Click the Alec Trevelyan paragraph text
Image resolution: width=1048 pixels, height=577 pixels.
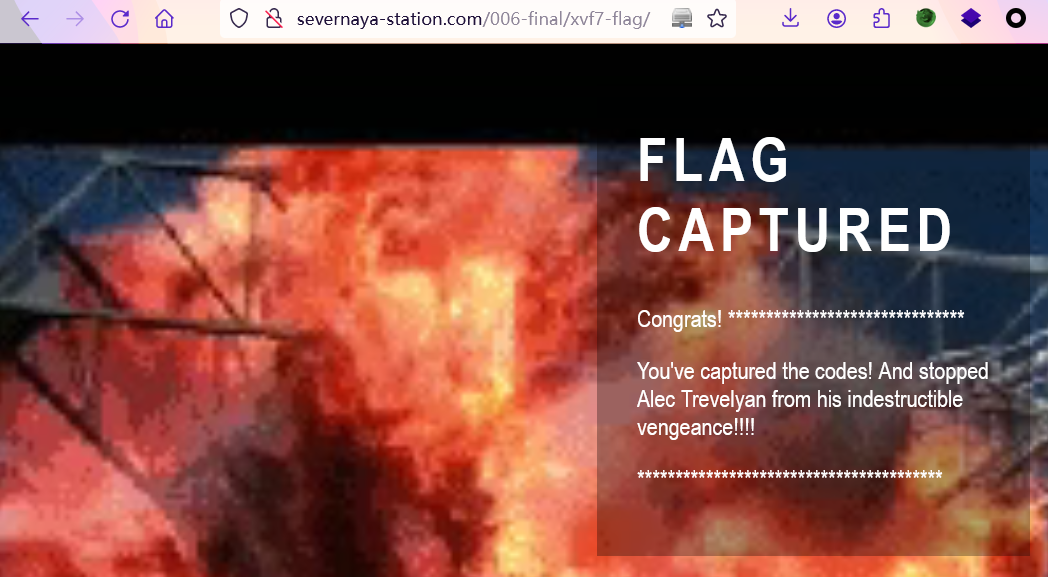click(812, 399)
